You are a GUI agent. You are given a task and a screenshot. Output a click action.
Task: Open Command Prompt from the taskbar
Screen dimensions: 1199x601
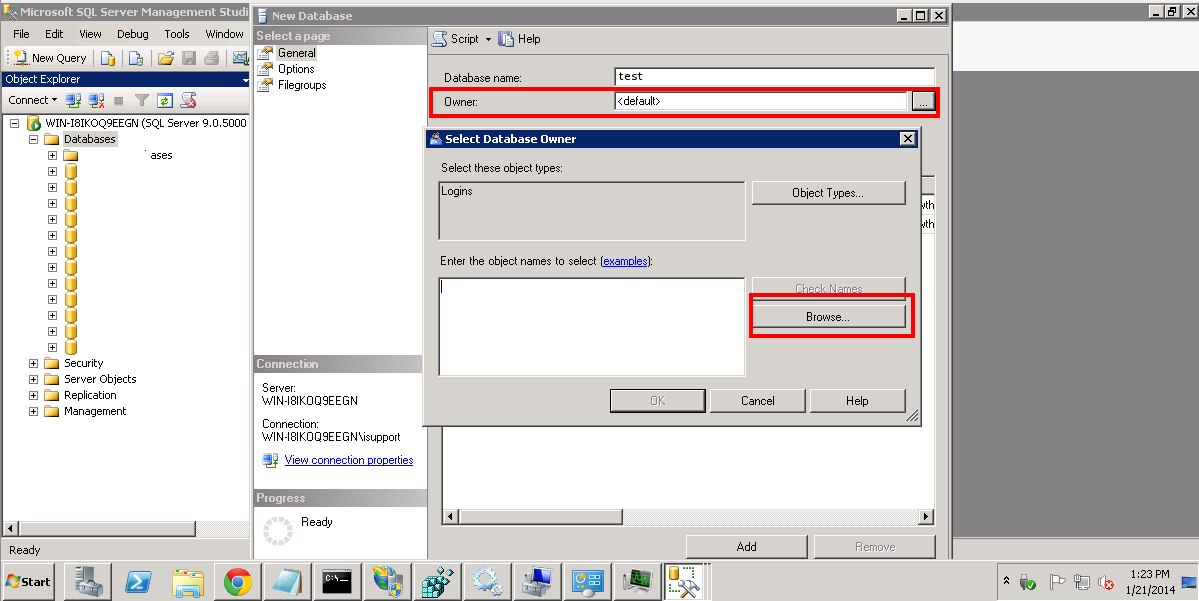click(x=337, y=583)
